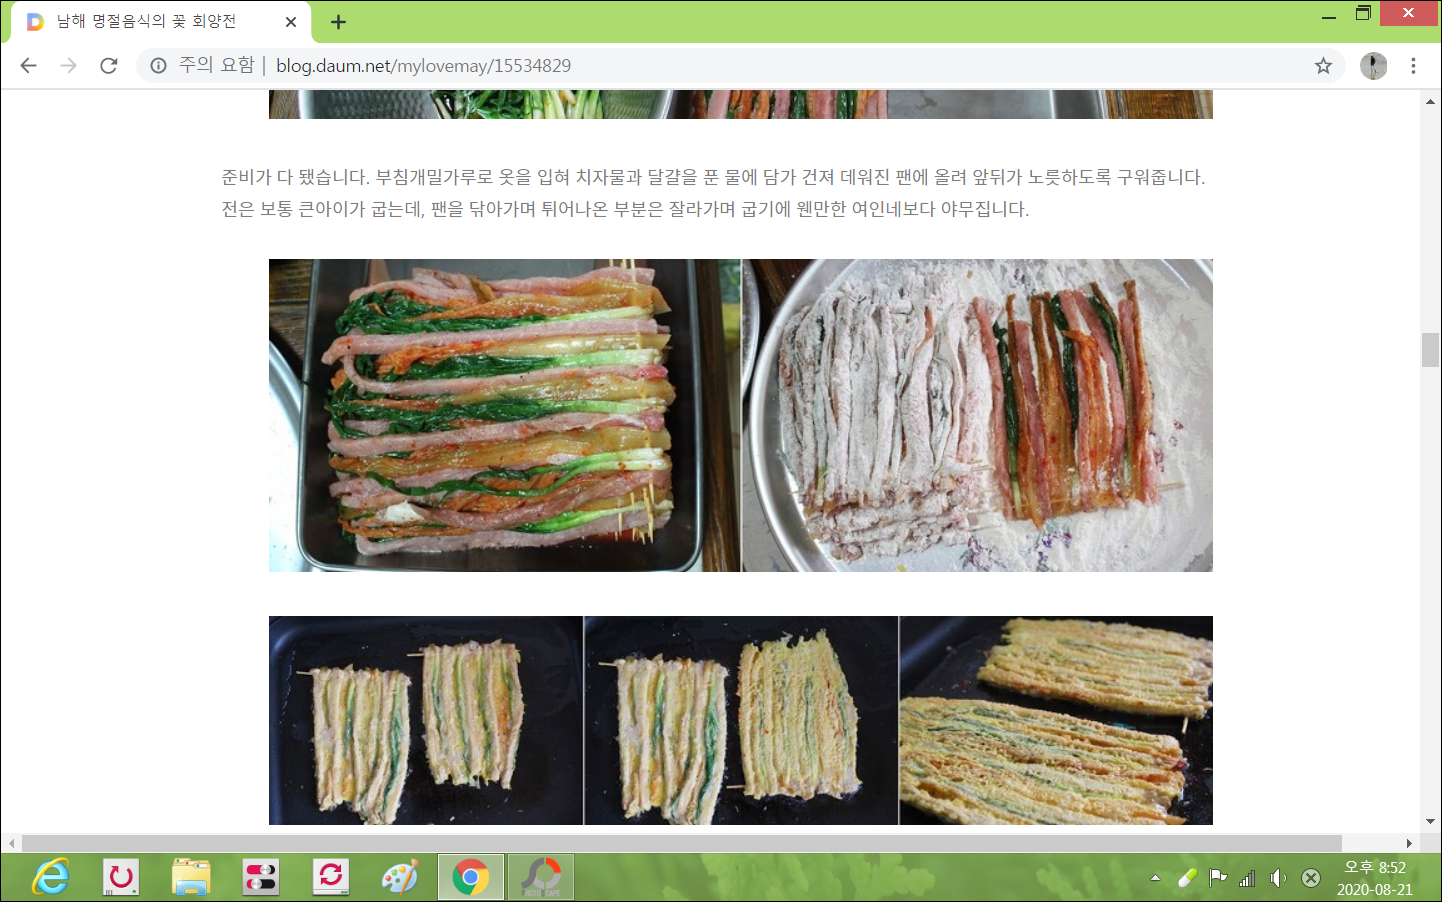Click the floured skewers photo
Screen dimensions: 1442x902
(978, 416)
